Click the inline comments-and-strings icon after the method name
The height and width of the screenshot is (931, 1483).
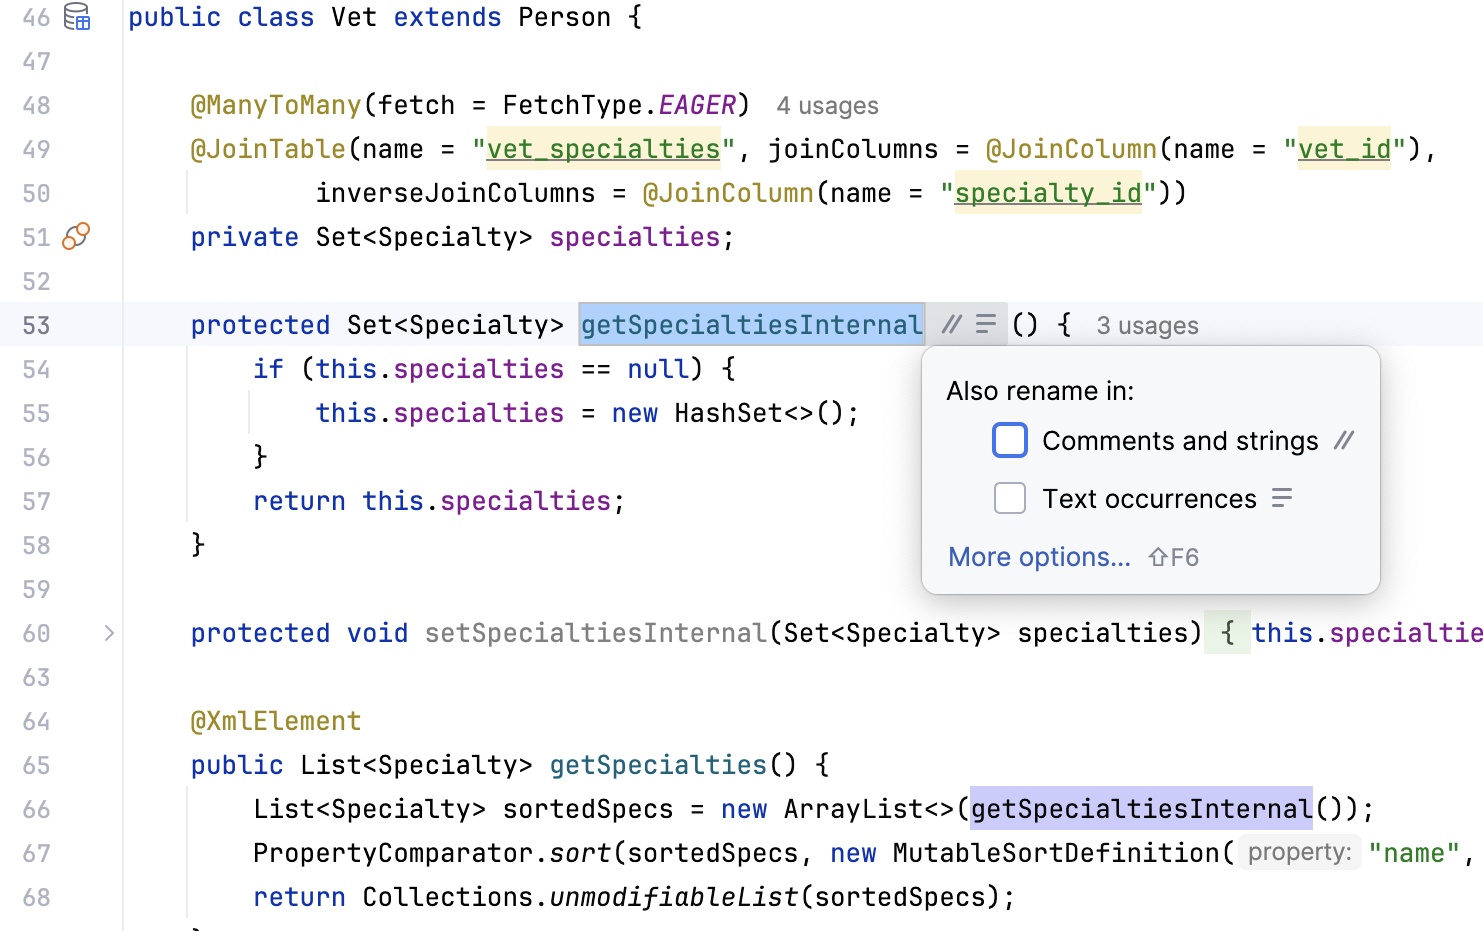coord(951,324)
